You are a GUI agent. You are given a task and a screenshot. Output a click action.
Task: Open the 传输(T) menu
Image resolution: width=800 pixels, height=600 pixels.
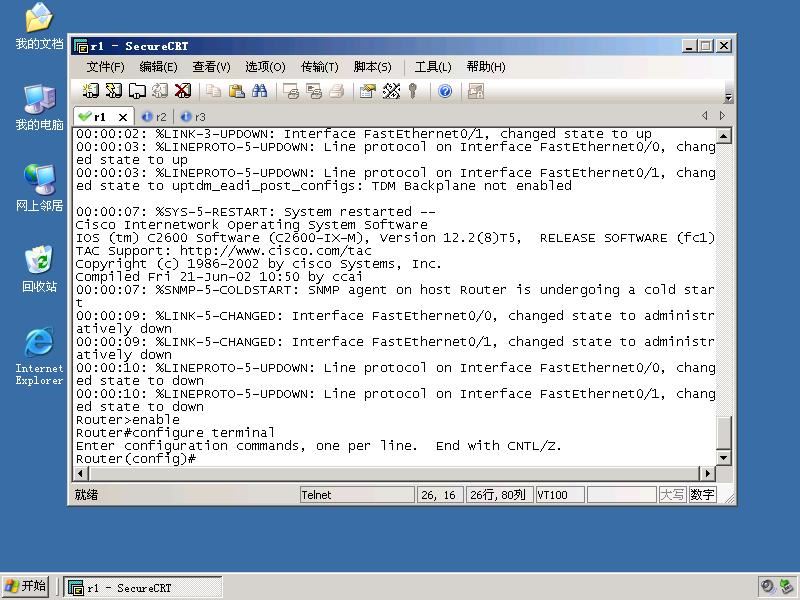(x=319, y=67)
